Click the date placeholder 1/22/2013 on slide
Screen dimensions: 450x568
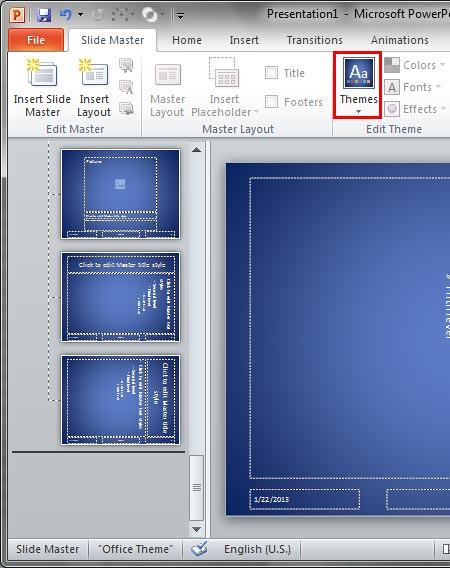pos(305,499)
